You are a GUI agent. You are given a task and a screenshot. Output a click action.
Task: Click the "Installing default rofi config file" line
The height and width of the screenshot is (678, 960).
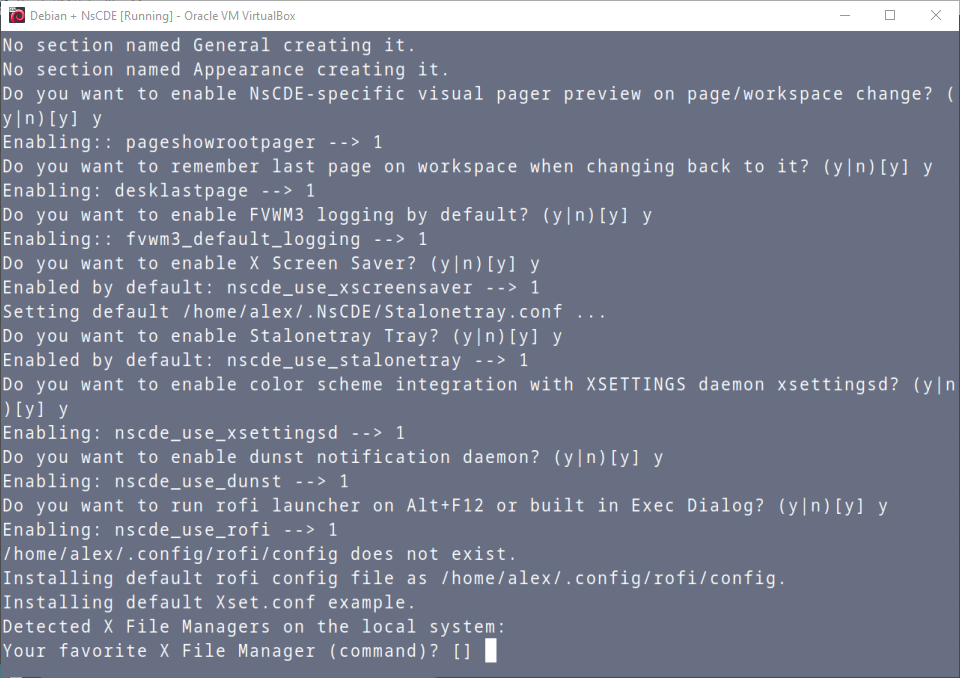coord(394,578)
